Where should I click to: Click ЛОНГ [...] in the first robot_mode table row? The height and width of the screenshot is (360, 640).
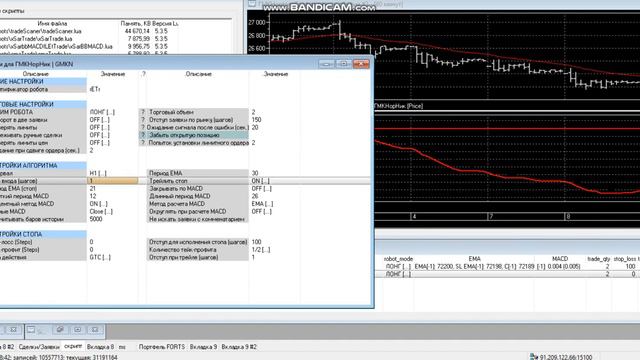point(398,266)
